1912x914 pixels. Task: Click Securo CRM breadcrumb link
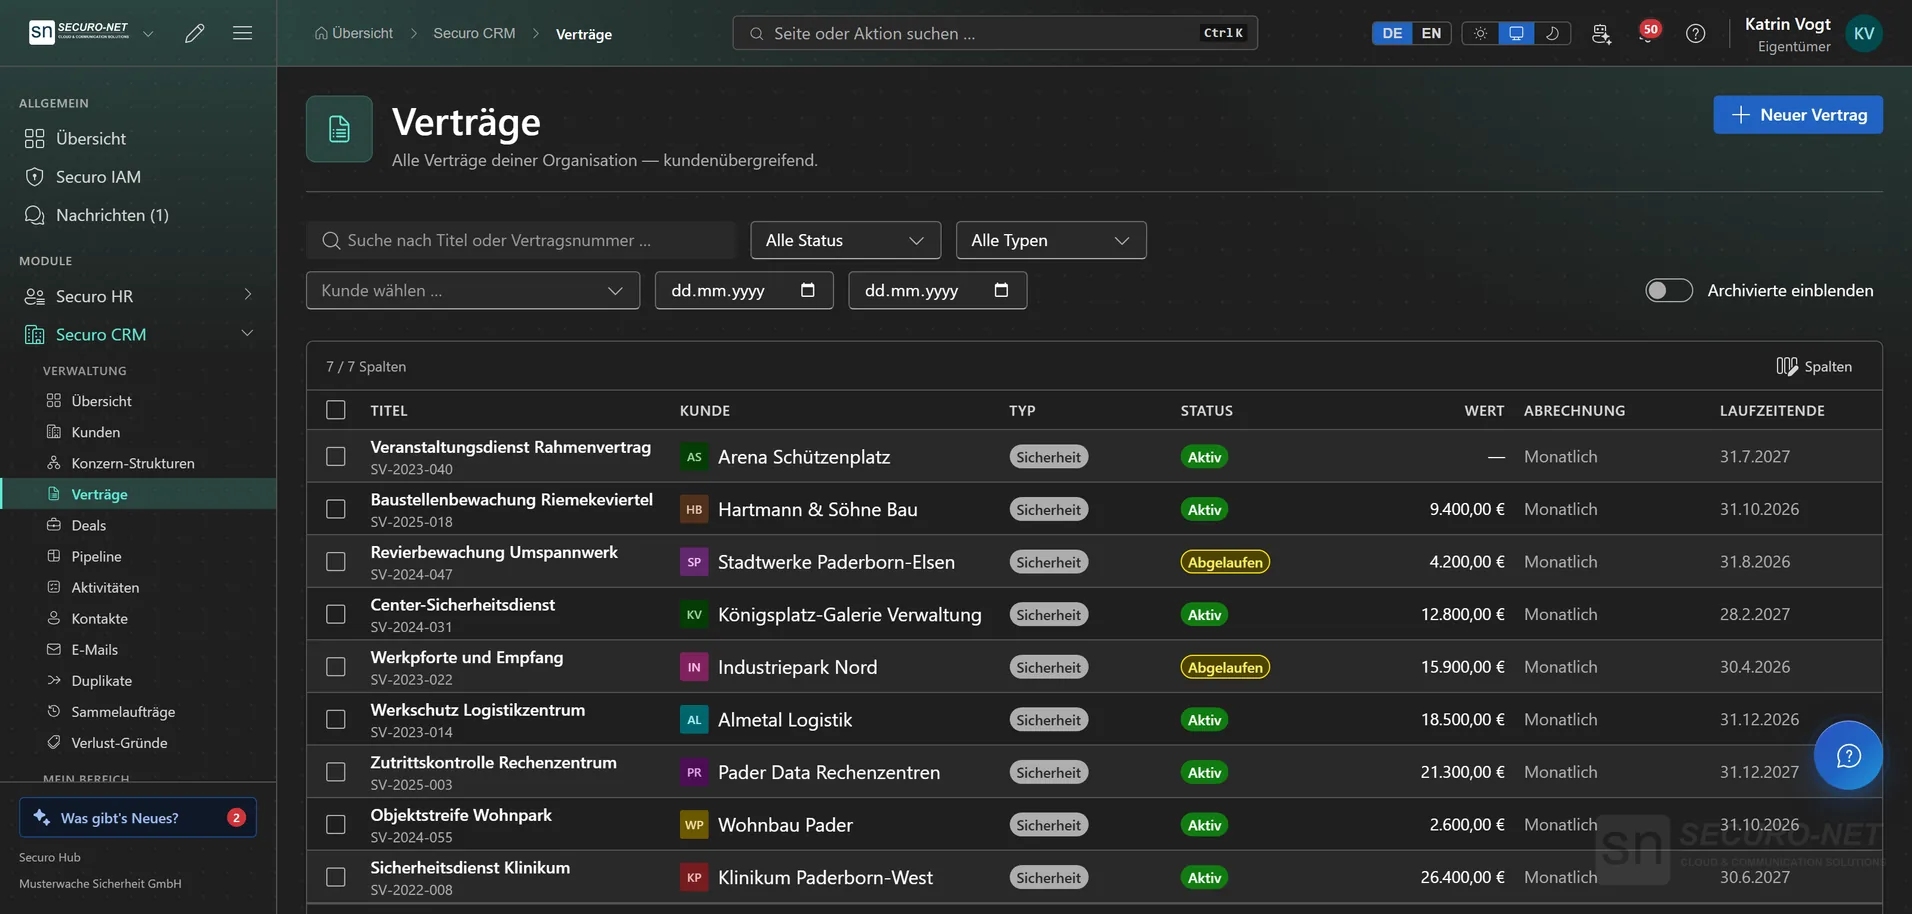474,33
